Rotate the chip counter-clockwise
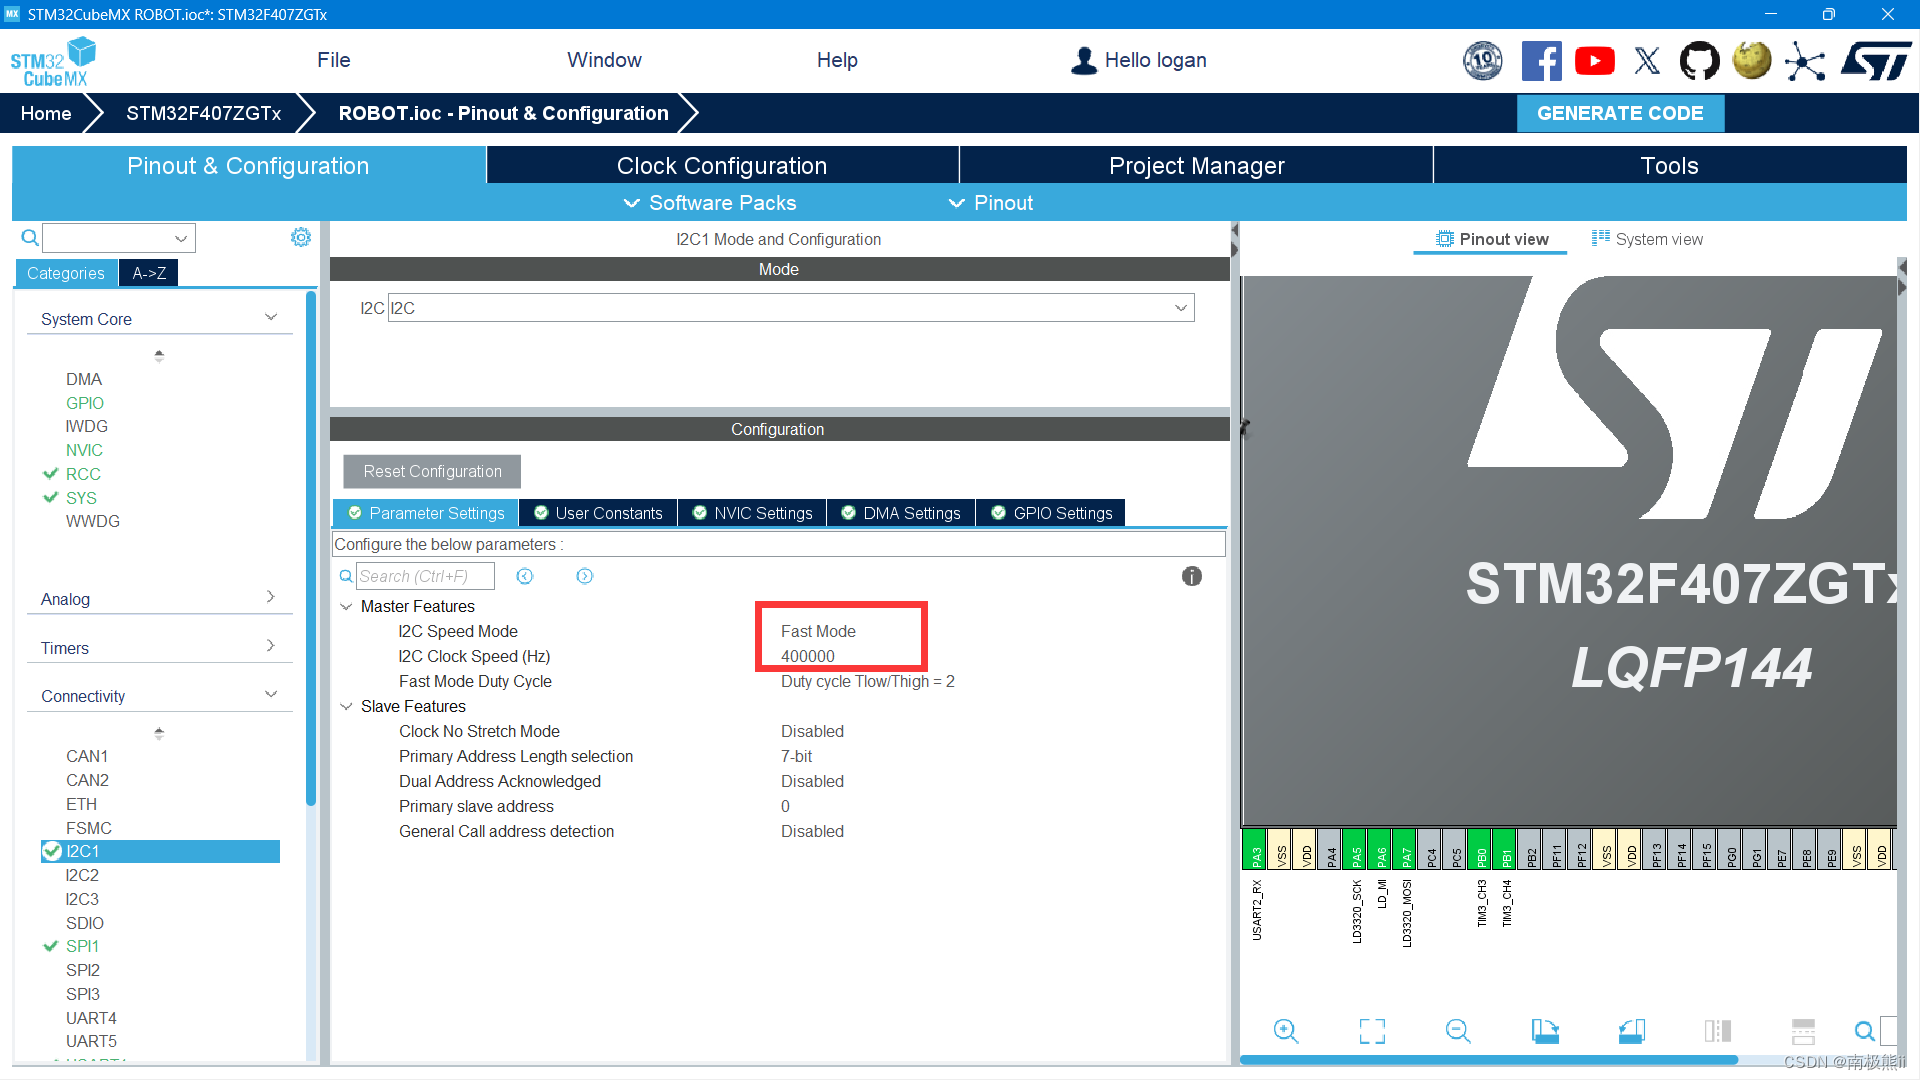This screenshot has width=1920, height=1080. (1631, 1031)
